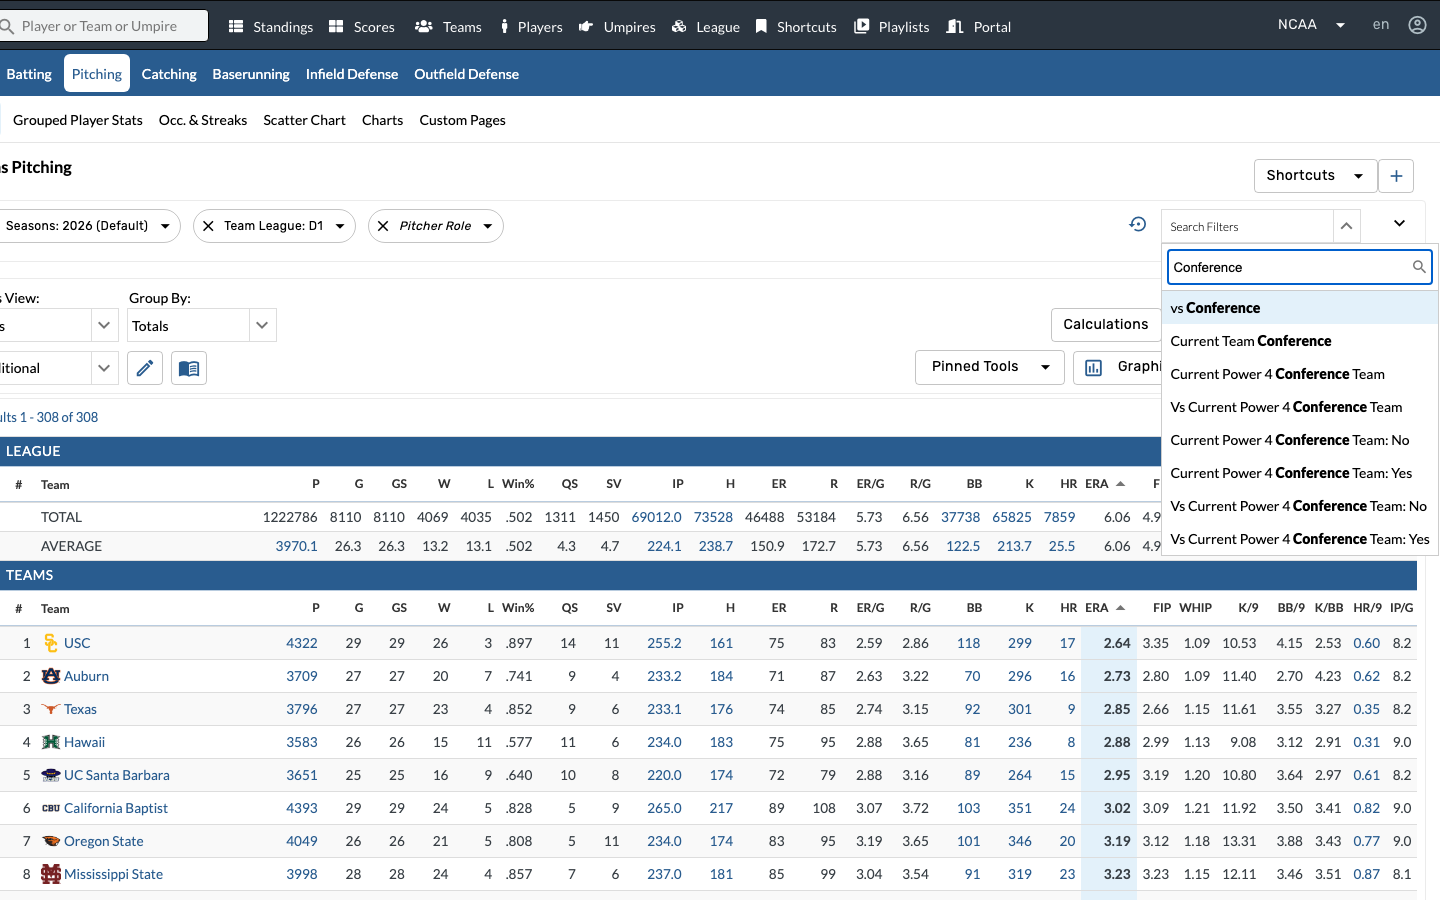
Task: Open the View dropdown chevron
Action: 104,326
